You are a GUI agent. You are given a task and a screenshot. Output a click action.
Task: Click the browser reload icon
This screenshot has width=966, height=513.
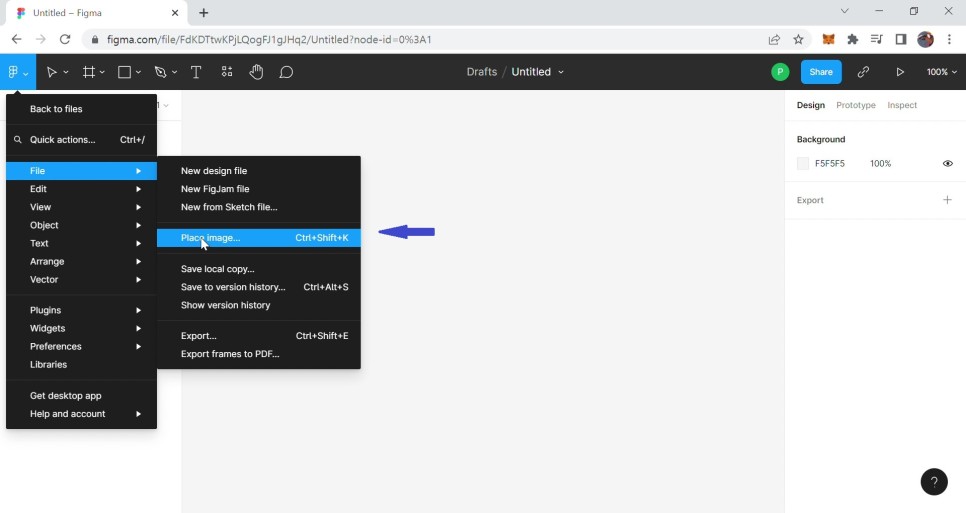[65, 39]
